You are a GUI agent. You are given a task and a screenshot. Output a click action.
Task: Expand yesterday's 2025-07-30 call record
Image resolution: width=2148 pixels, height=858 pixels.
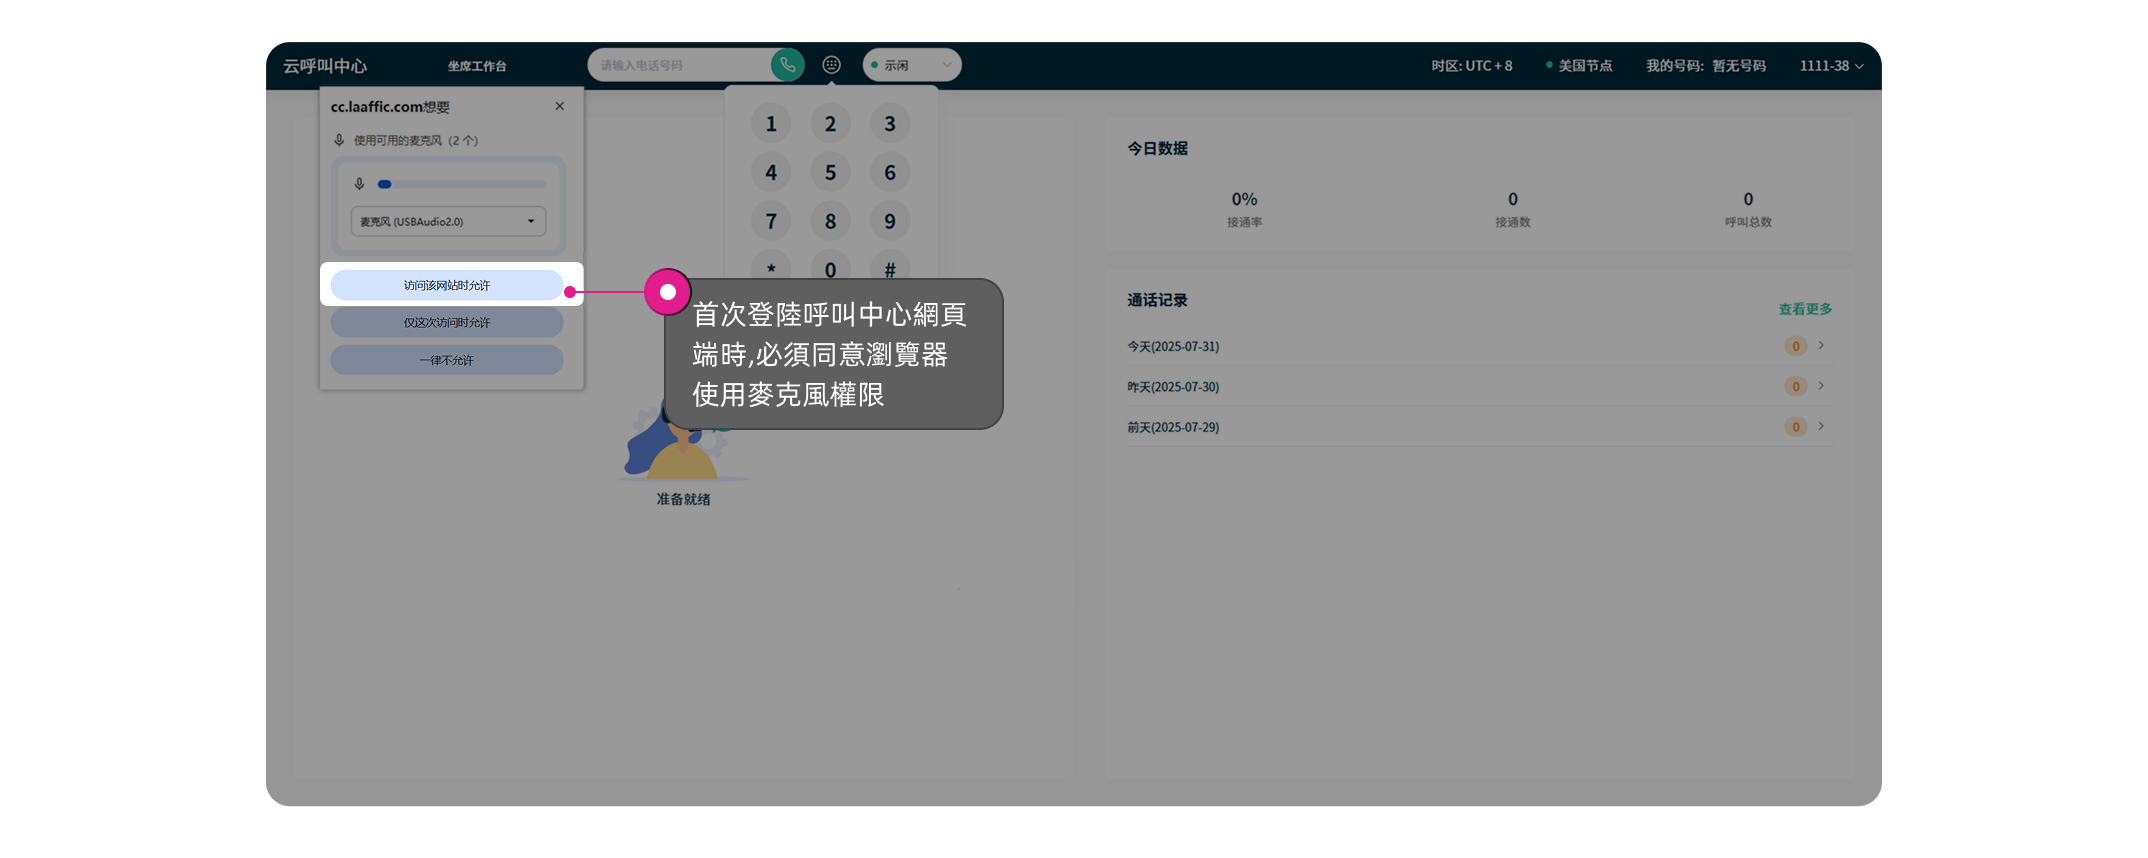click(x=1820, y=386)
